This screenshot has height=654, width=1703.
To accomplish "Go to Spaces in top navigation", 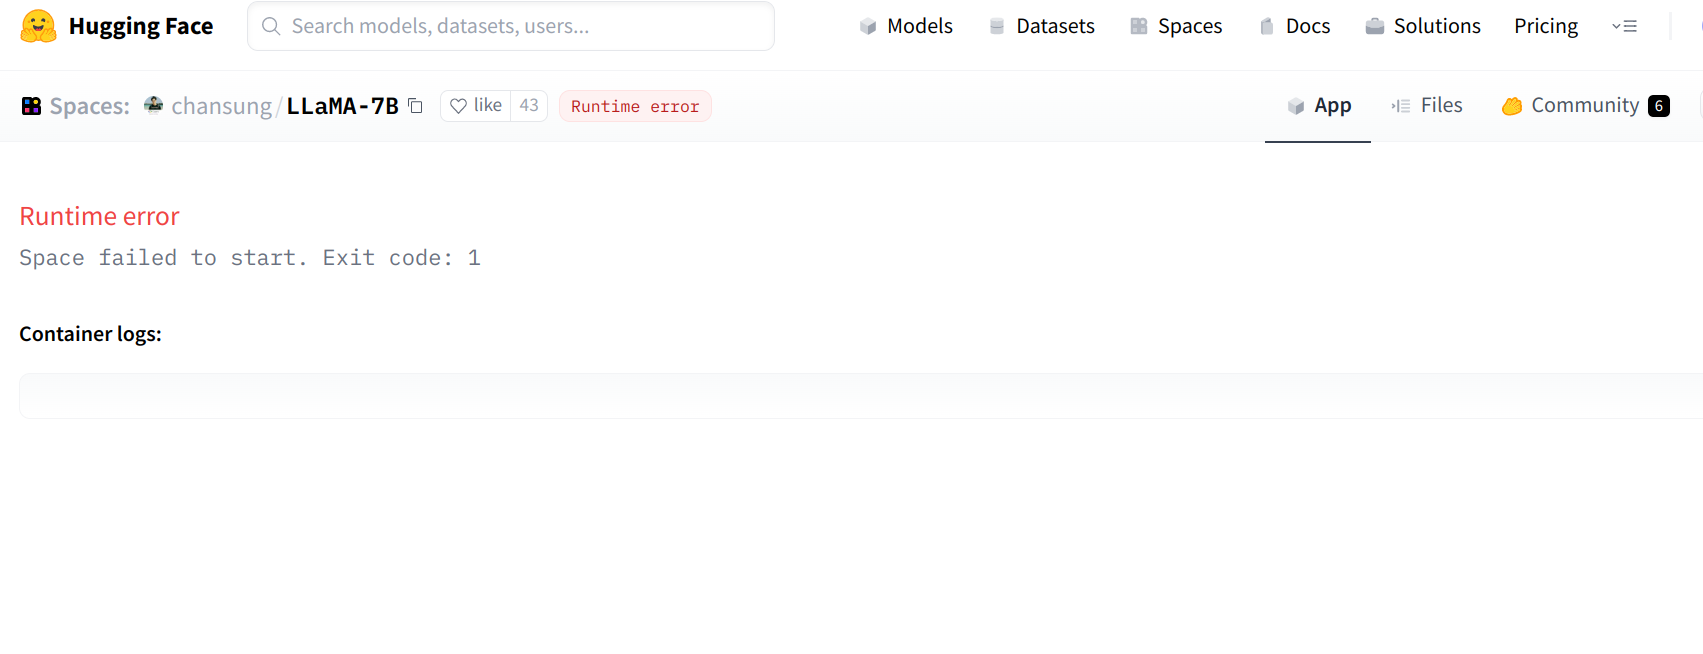I will [1176, 26].
